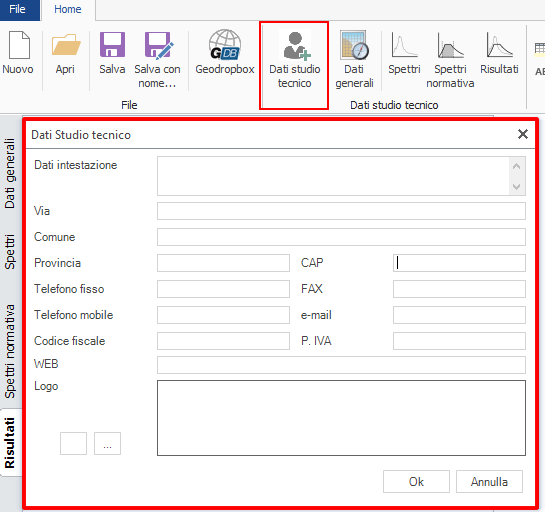This screenshot has width=545, height=512.
Task: Switch to the Home ribbon tab
Action: tap(68, 9)
